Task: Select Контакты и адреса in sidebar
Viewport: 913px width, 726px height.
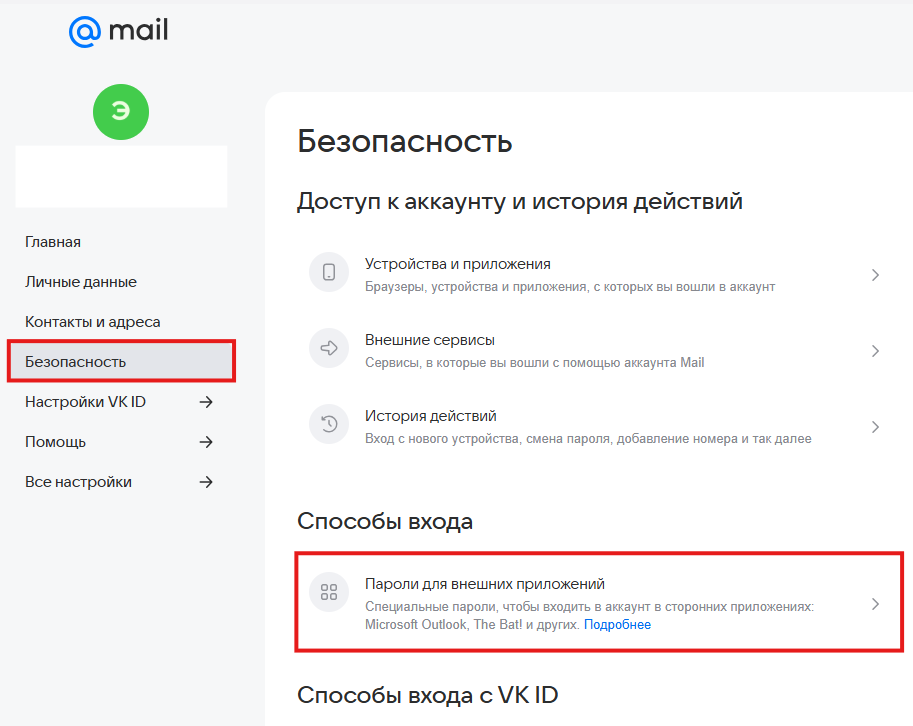Action: click(x=93, y=322)
